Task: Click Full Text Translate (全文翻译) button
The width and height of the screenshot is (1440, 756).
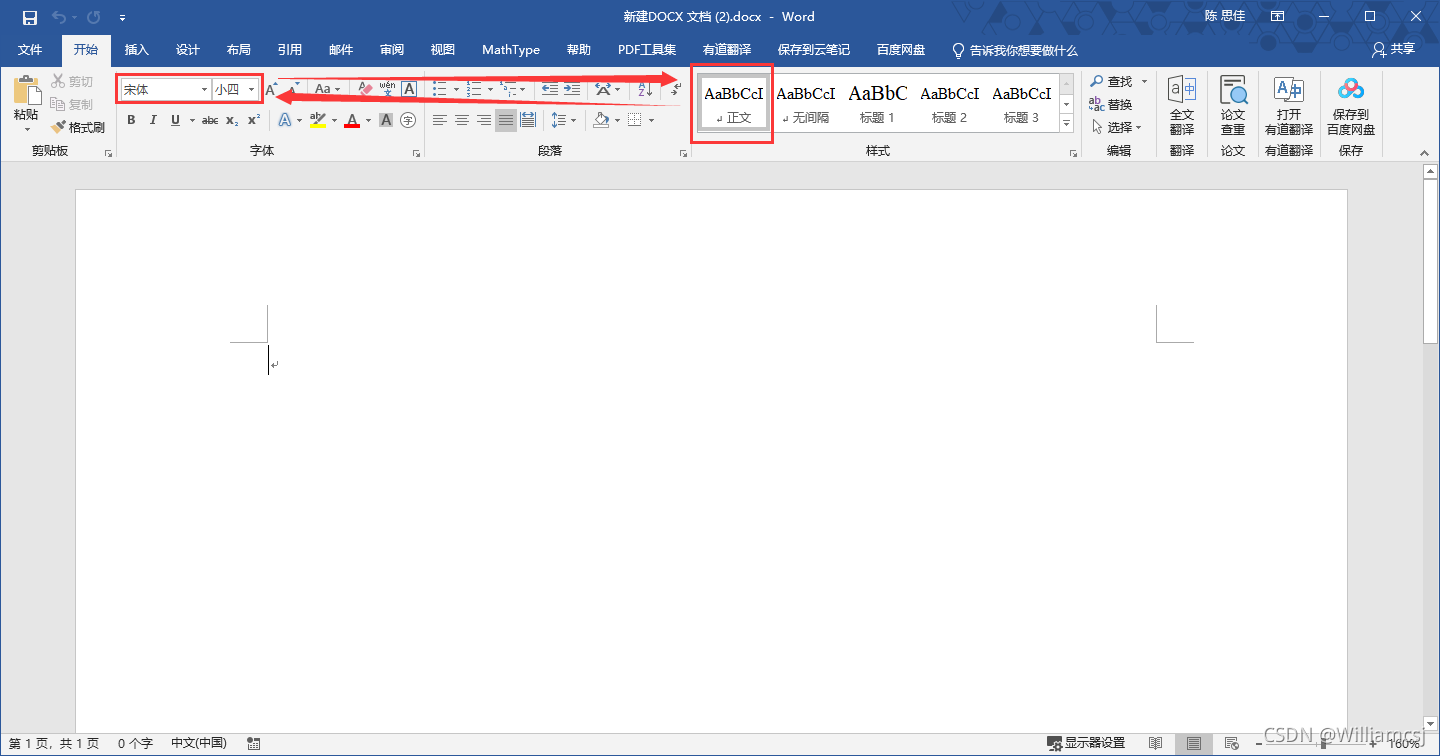Action: pos(1182,105)
